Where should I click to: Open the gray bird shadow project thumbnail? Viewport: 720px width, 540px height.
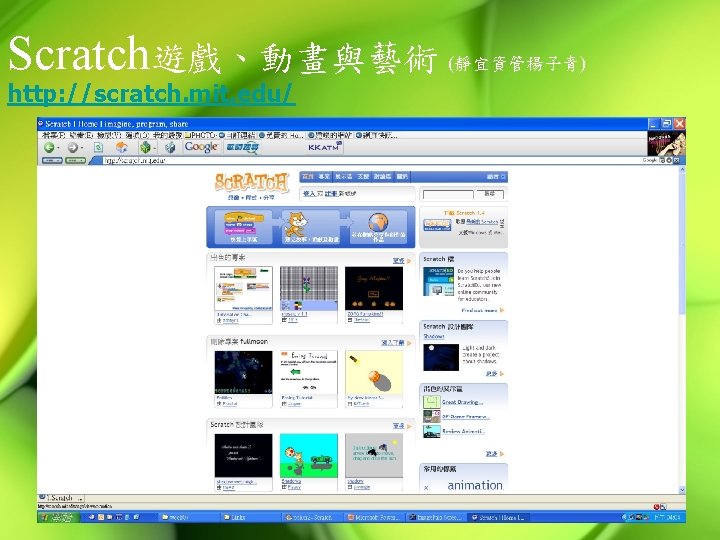click(374, 456)
